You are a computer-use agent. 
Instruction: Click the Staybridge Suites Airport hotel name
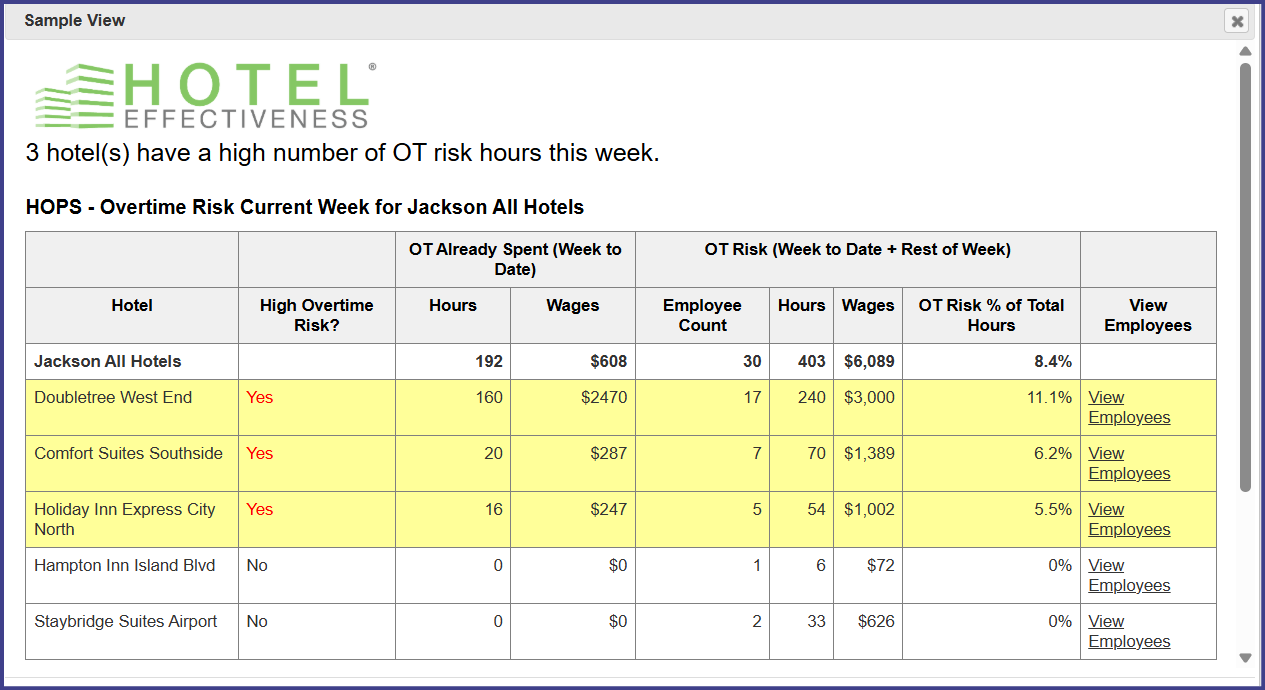coord(125,621)
